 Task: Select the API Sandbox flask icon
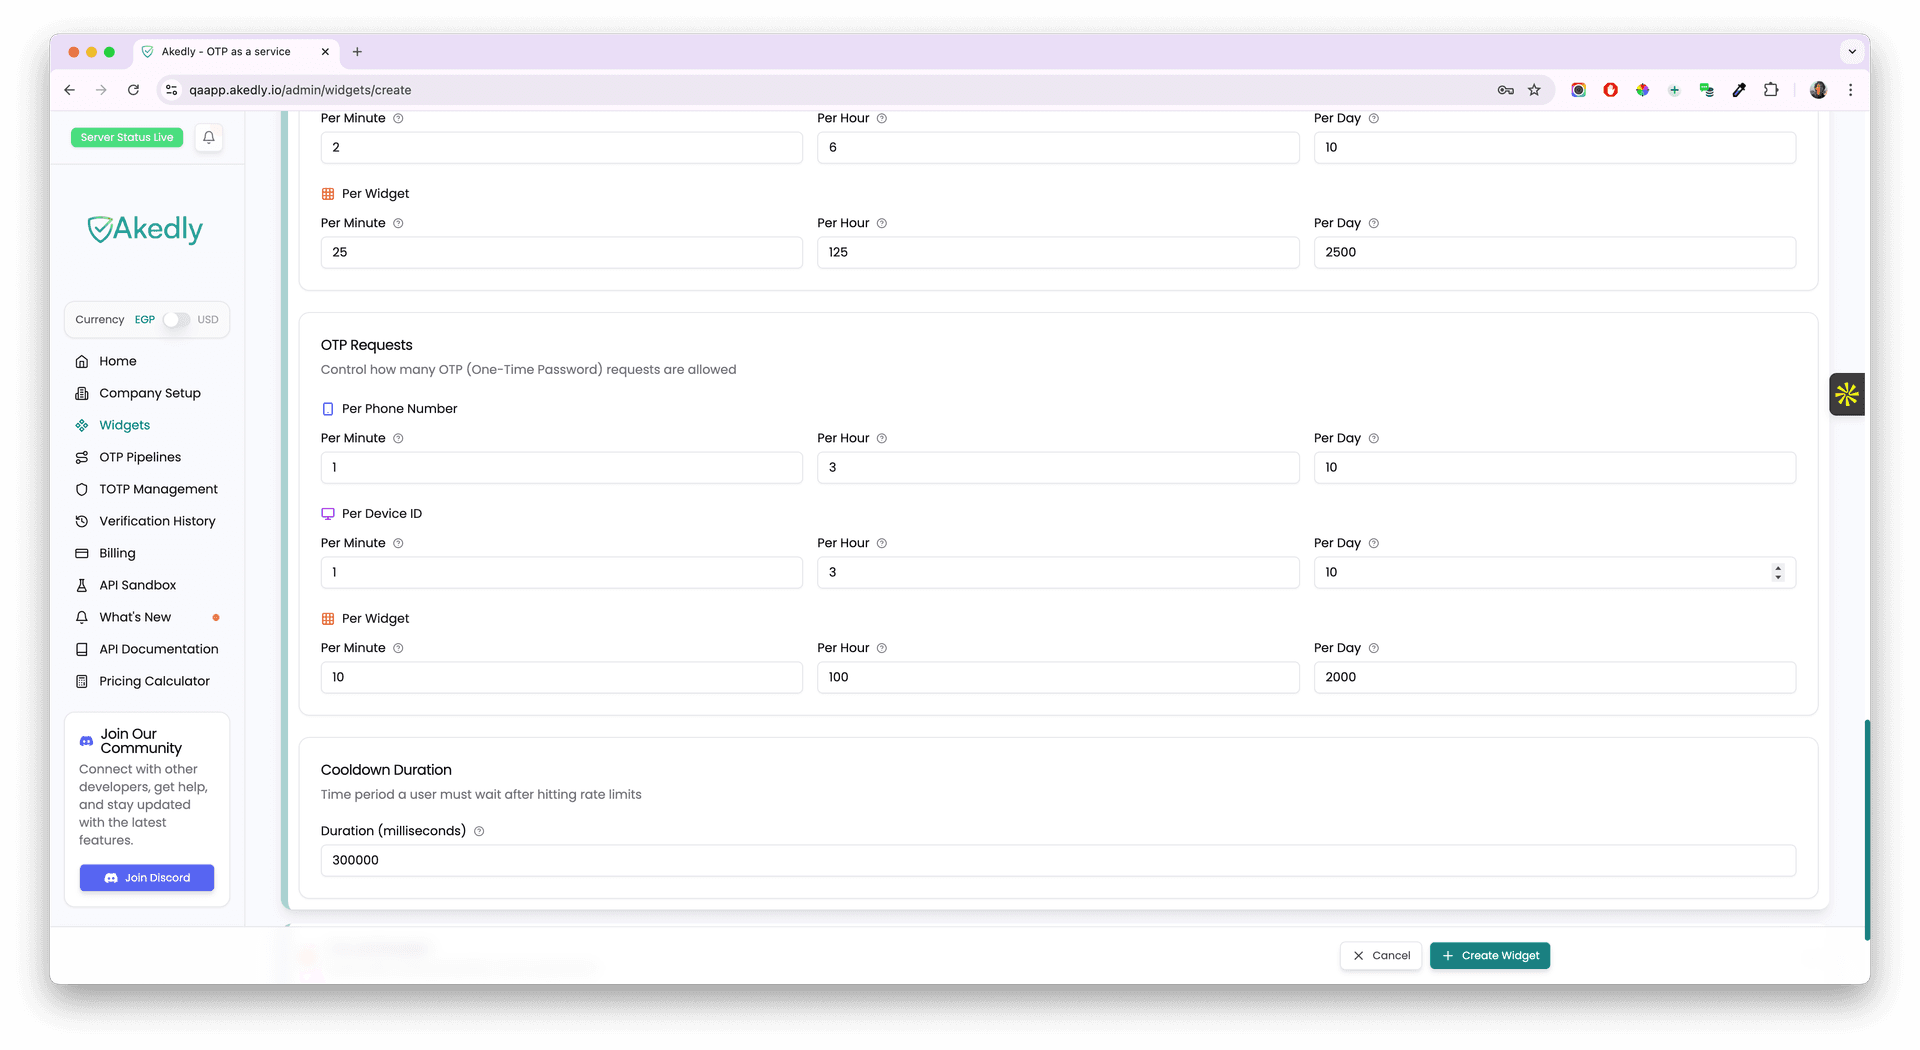click(x=82, y=585)
